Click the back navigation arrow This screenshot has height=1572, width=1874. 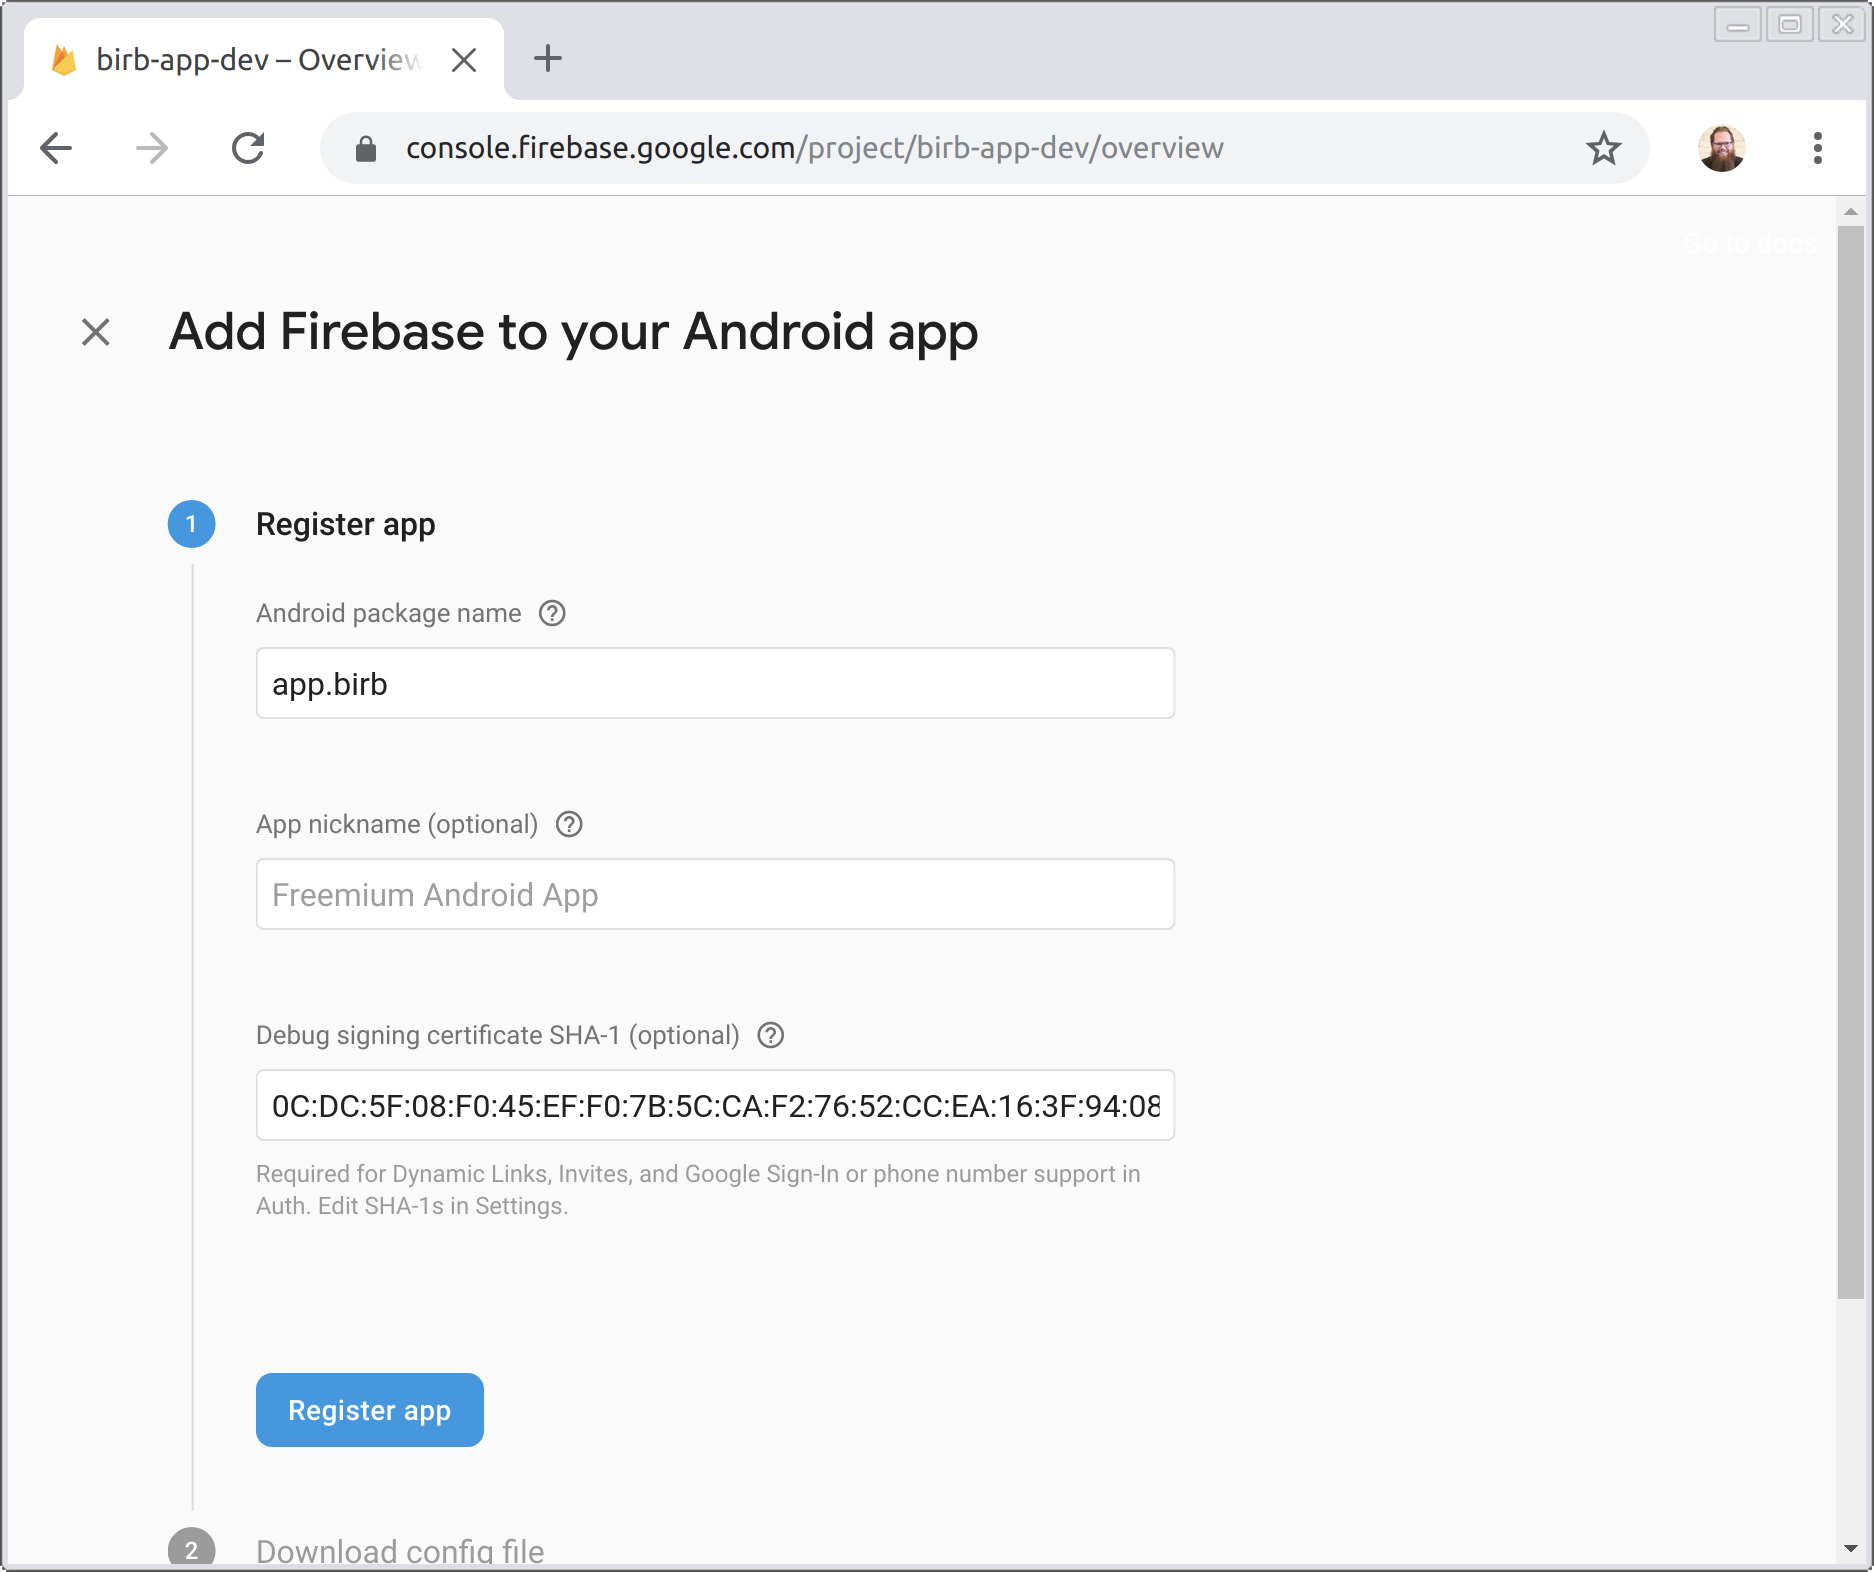coord(56,147)
